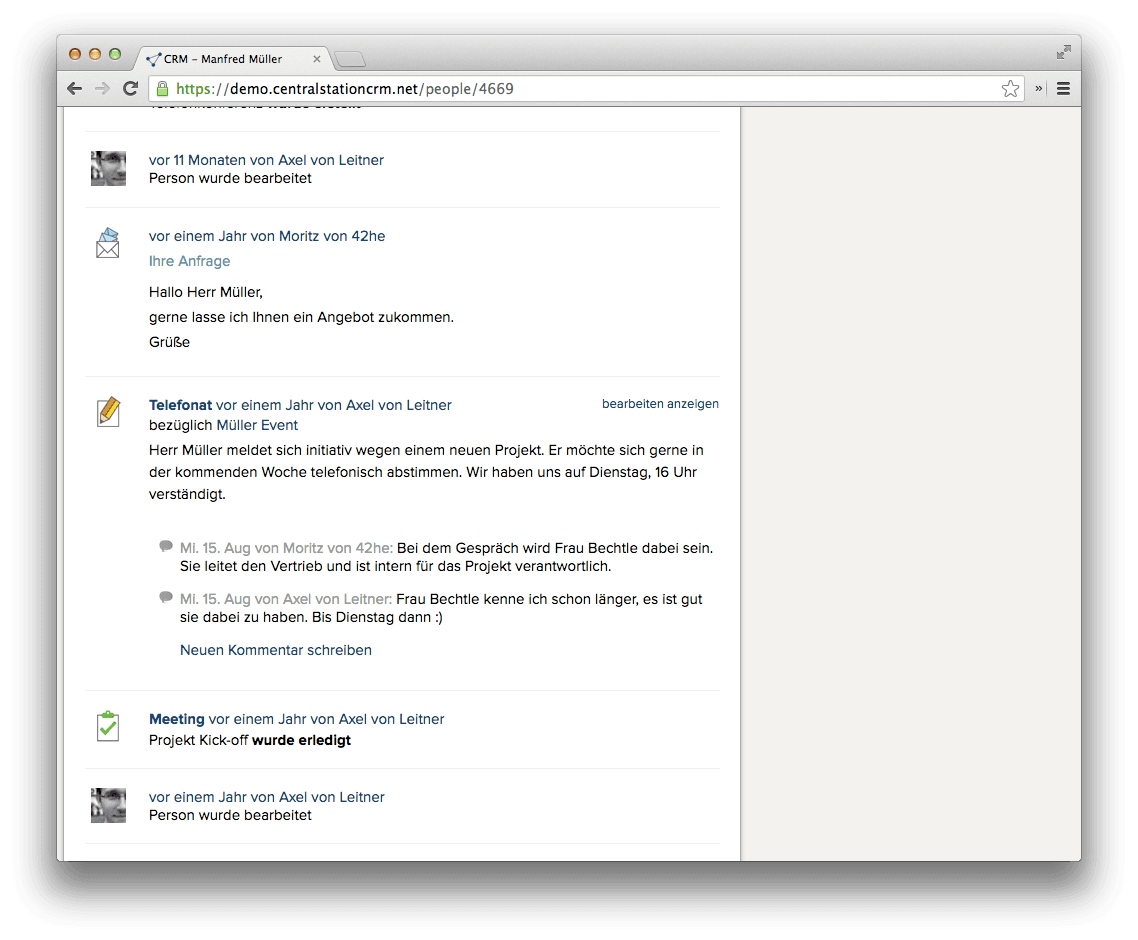Enter fullscreen using the window expand arrows

[1063, 52]
